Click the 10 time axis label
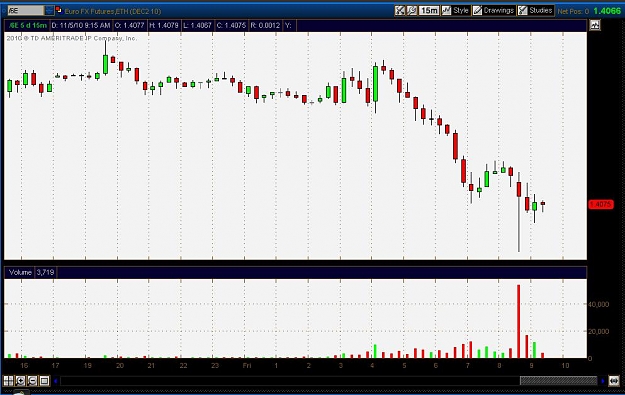 565,366
